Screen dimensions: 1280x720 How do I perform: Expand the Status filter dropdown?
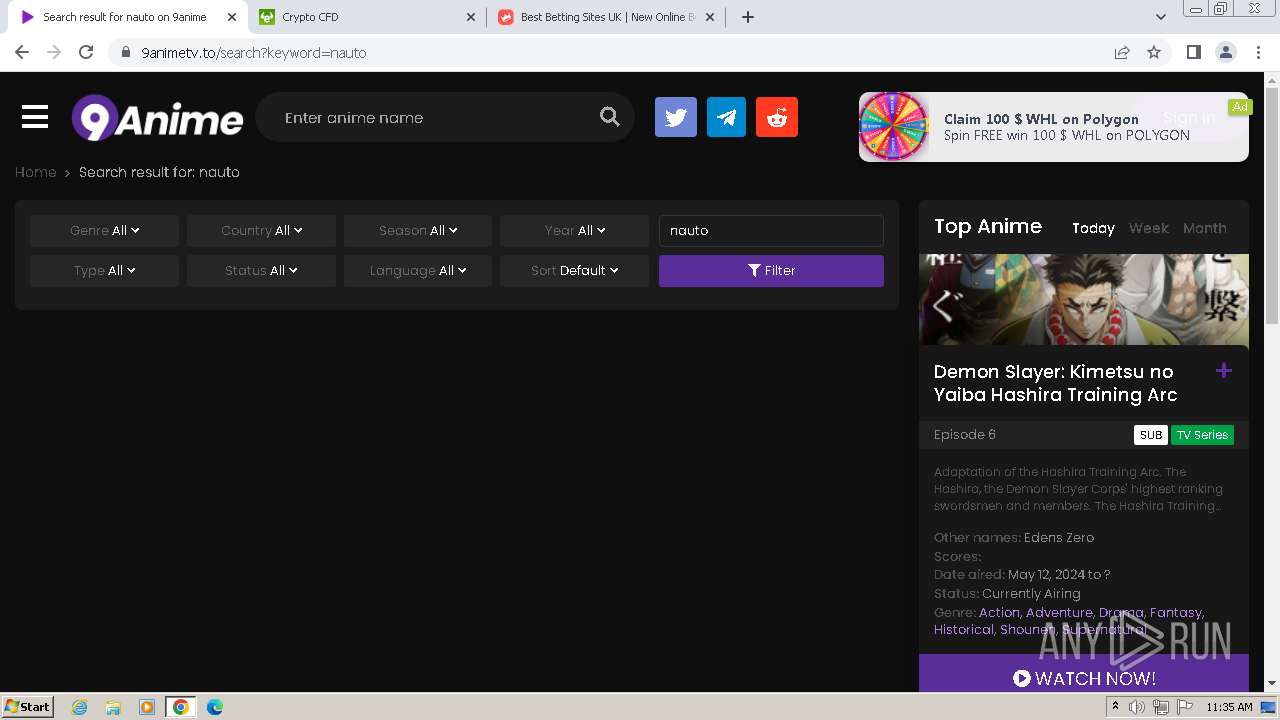(x=261, y=271)
